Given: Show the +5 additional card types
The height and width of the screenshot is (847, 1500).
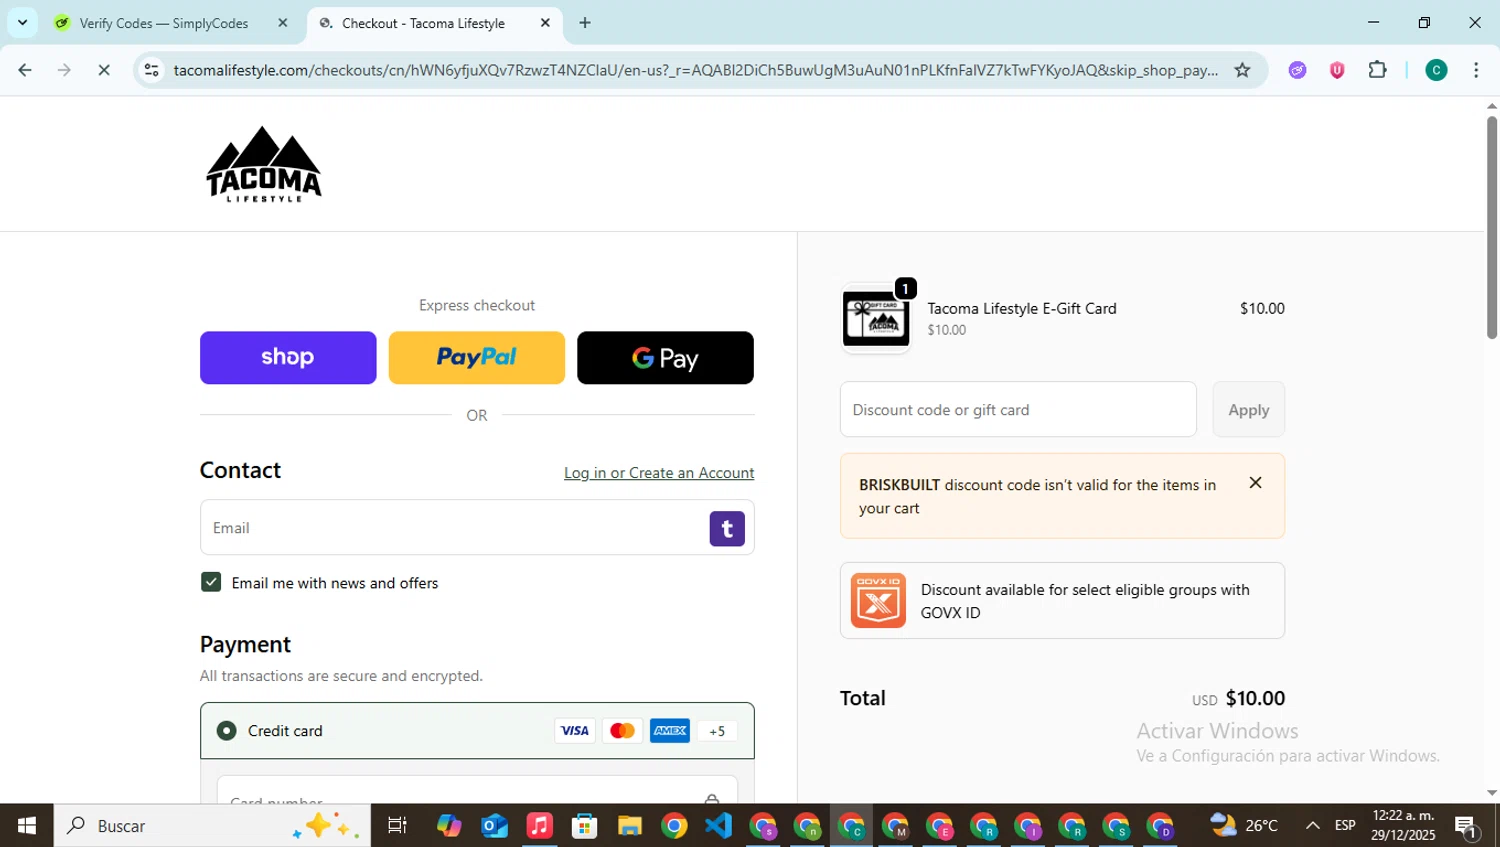Looking at the screenshot, I should pos(717,731).
